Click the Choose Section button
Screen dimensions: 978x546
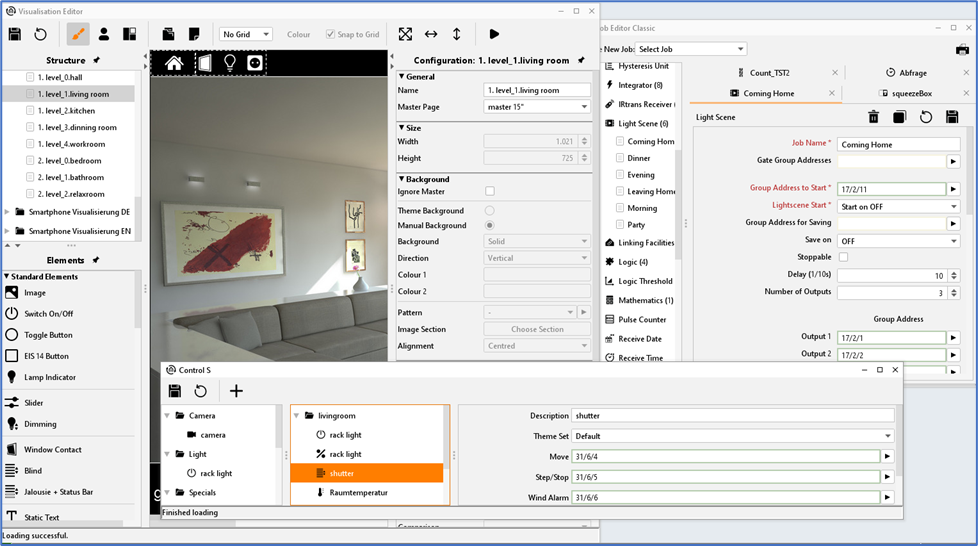click(537, 329)
